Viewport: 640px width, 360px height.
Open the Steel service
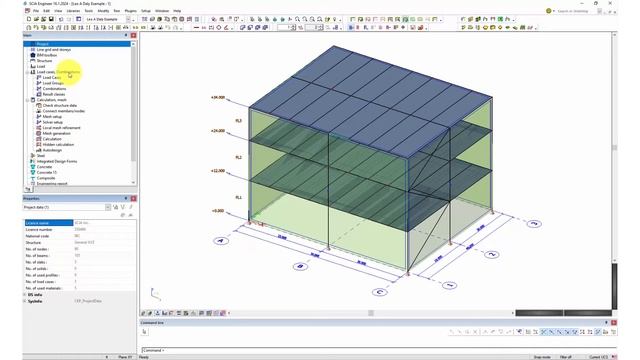(40, 156)
